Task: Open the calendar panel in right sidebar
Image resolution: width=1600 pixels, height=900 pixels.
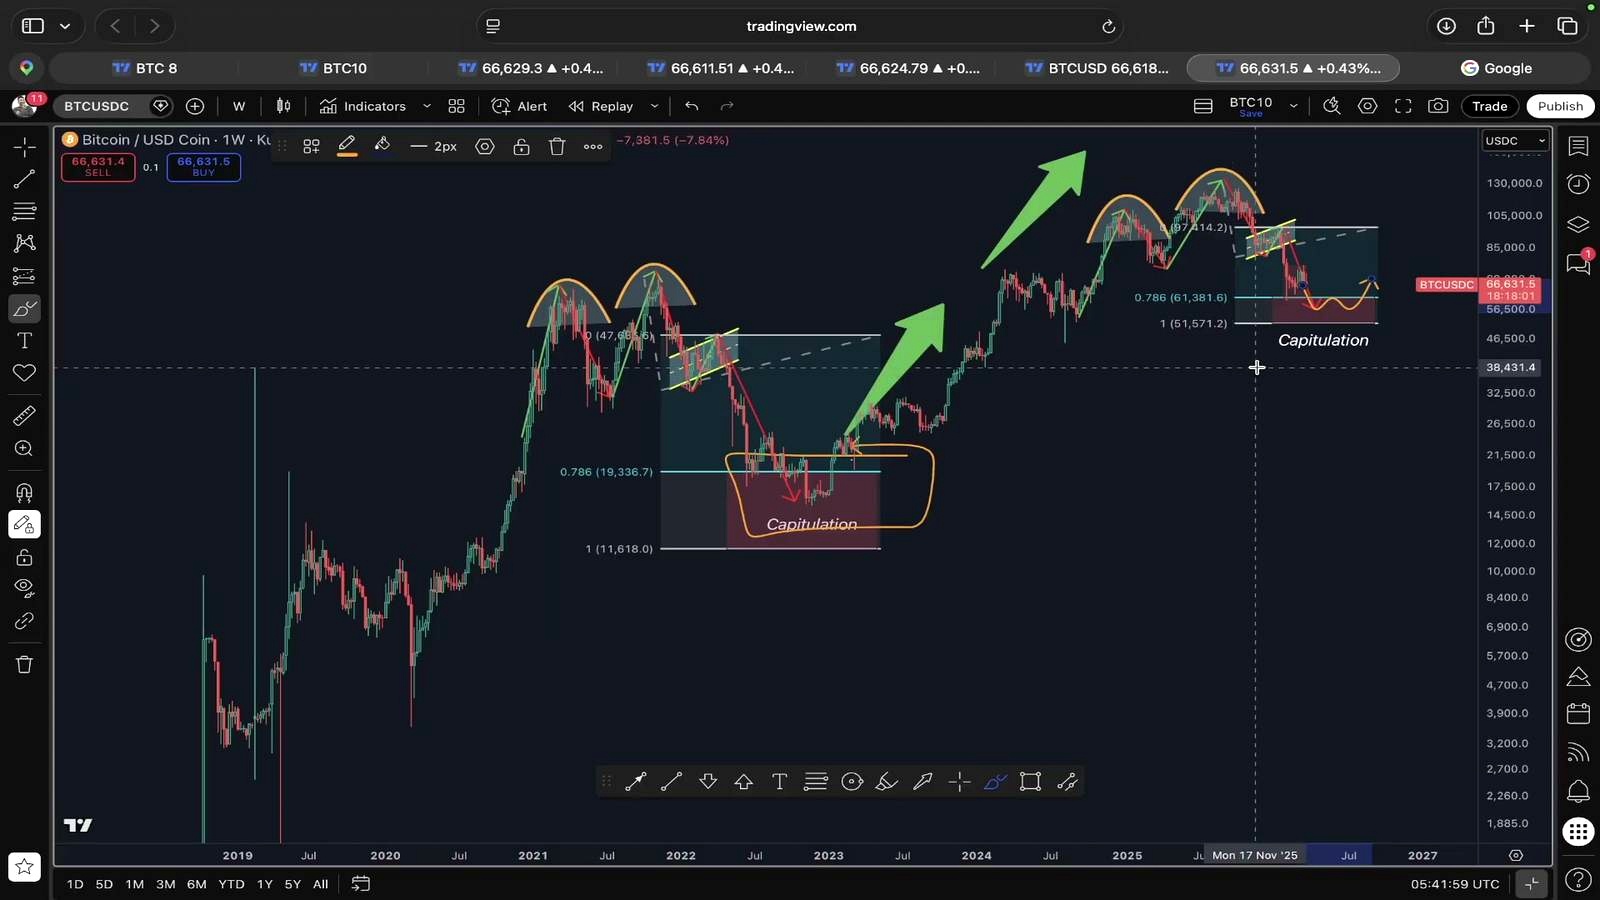Action: coord(1578,714)
